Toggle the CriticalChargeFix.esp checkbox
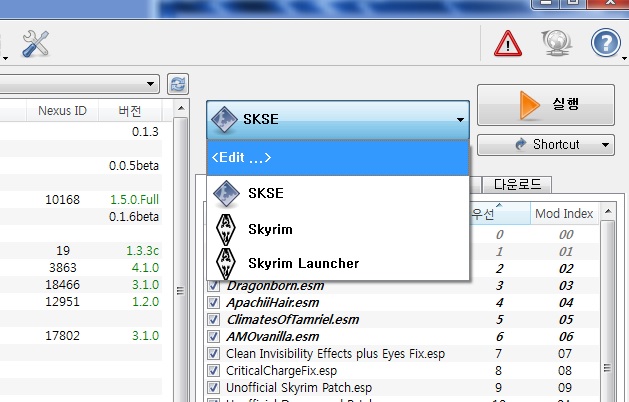The width and height of the screenshot is (629, 402). pyautogui.click(x=213, y=371)
